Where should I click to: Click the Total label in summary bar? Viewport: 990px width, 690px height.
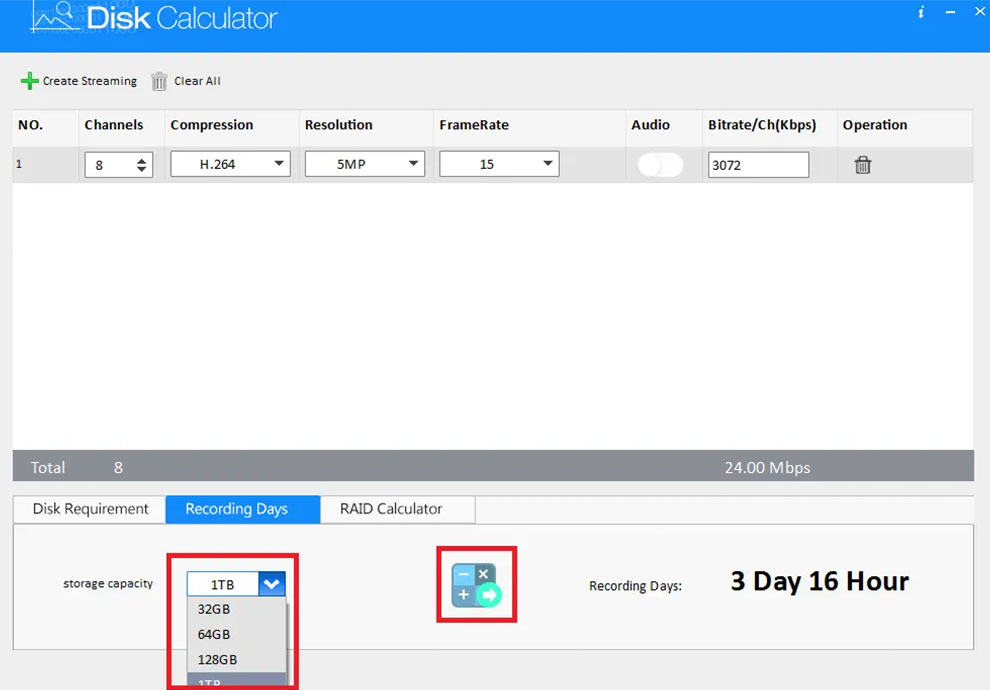[x=48, y=468]
